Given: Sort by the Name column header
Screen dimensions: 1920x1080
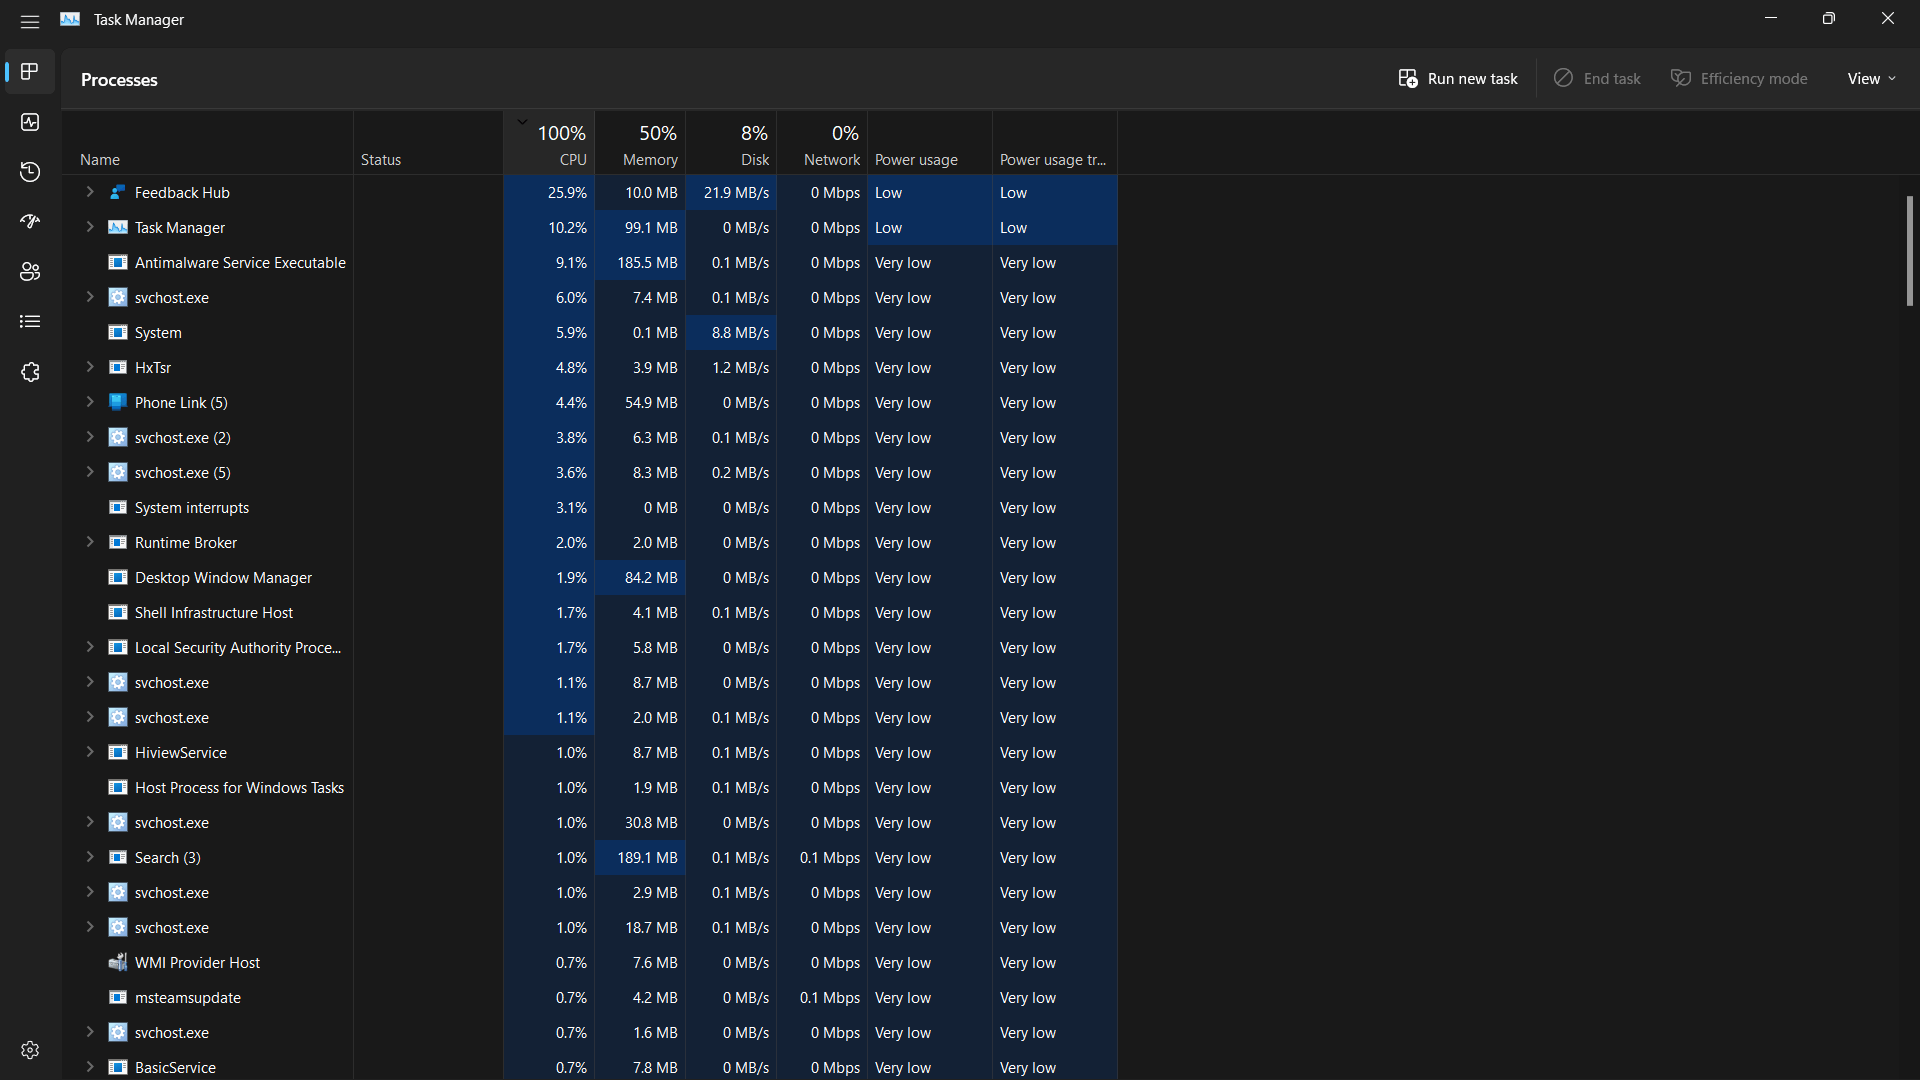Looking at the screenshot, I should pyautogui.click(x=207, y=143).
